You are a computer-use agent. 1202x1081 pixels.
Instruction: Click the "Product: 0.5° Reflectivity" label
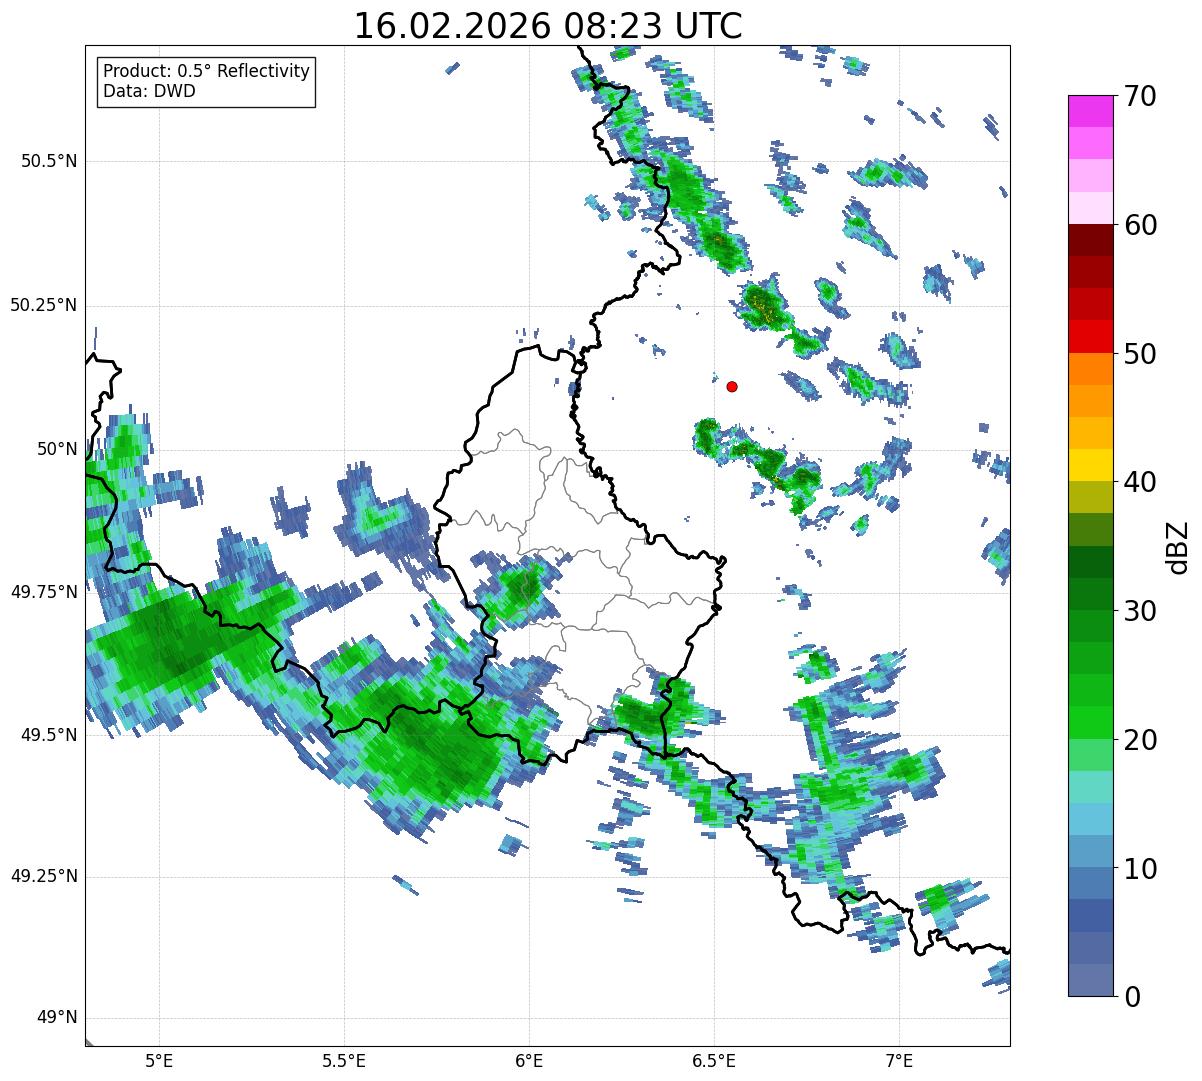[x=207, y=71]
